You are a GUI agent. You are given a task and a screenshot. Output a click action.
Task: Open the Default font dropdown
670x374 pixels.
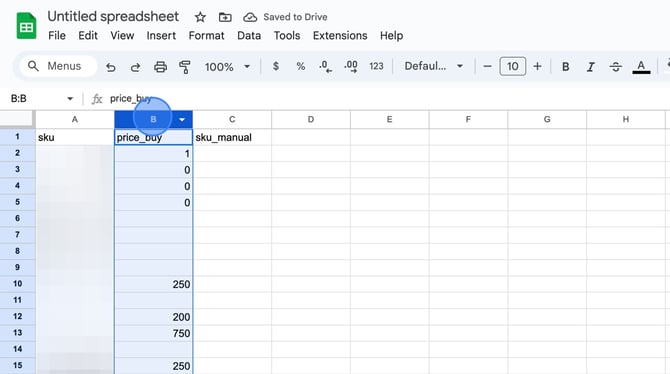click(x=434, y=66)
